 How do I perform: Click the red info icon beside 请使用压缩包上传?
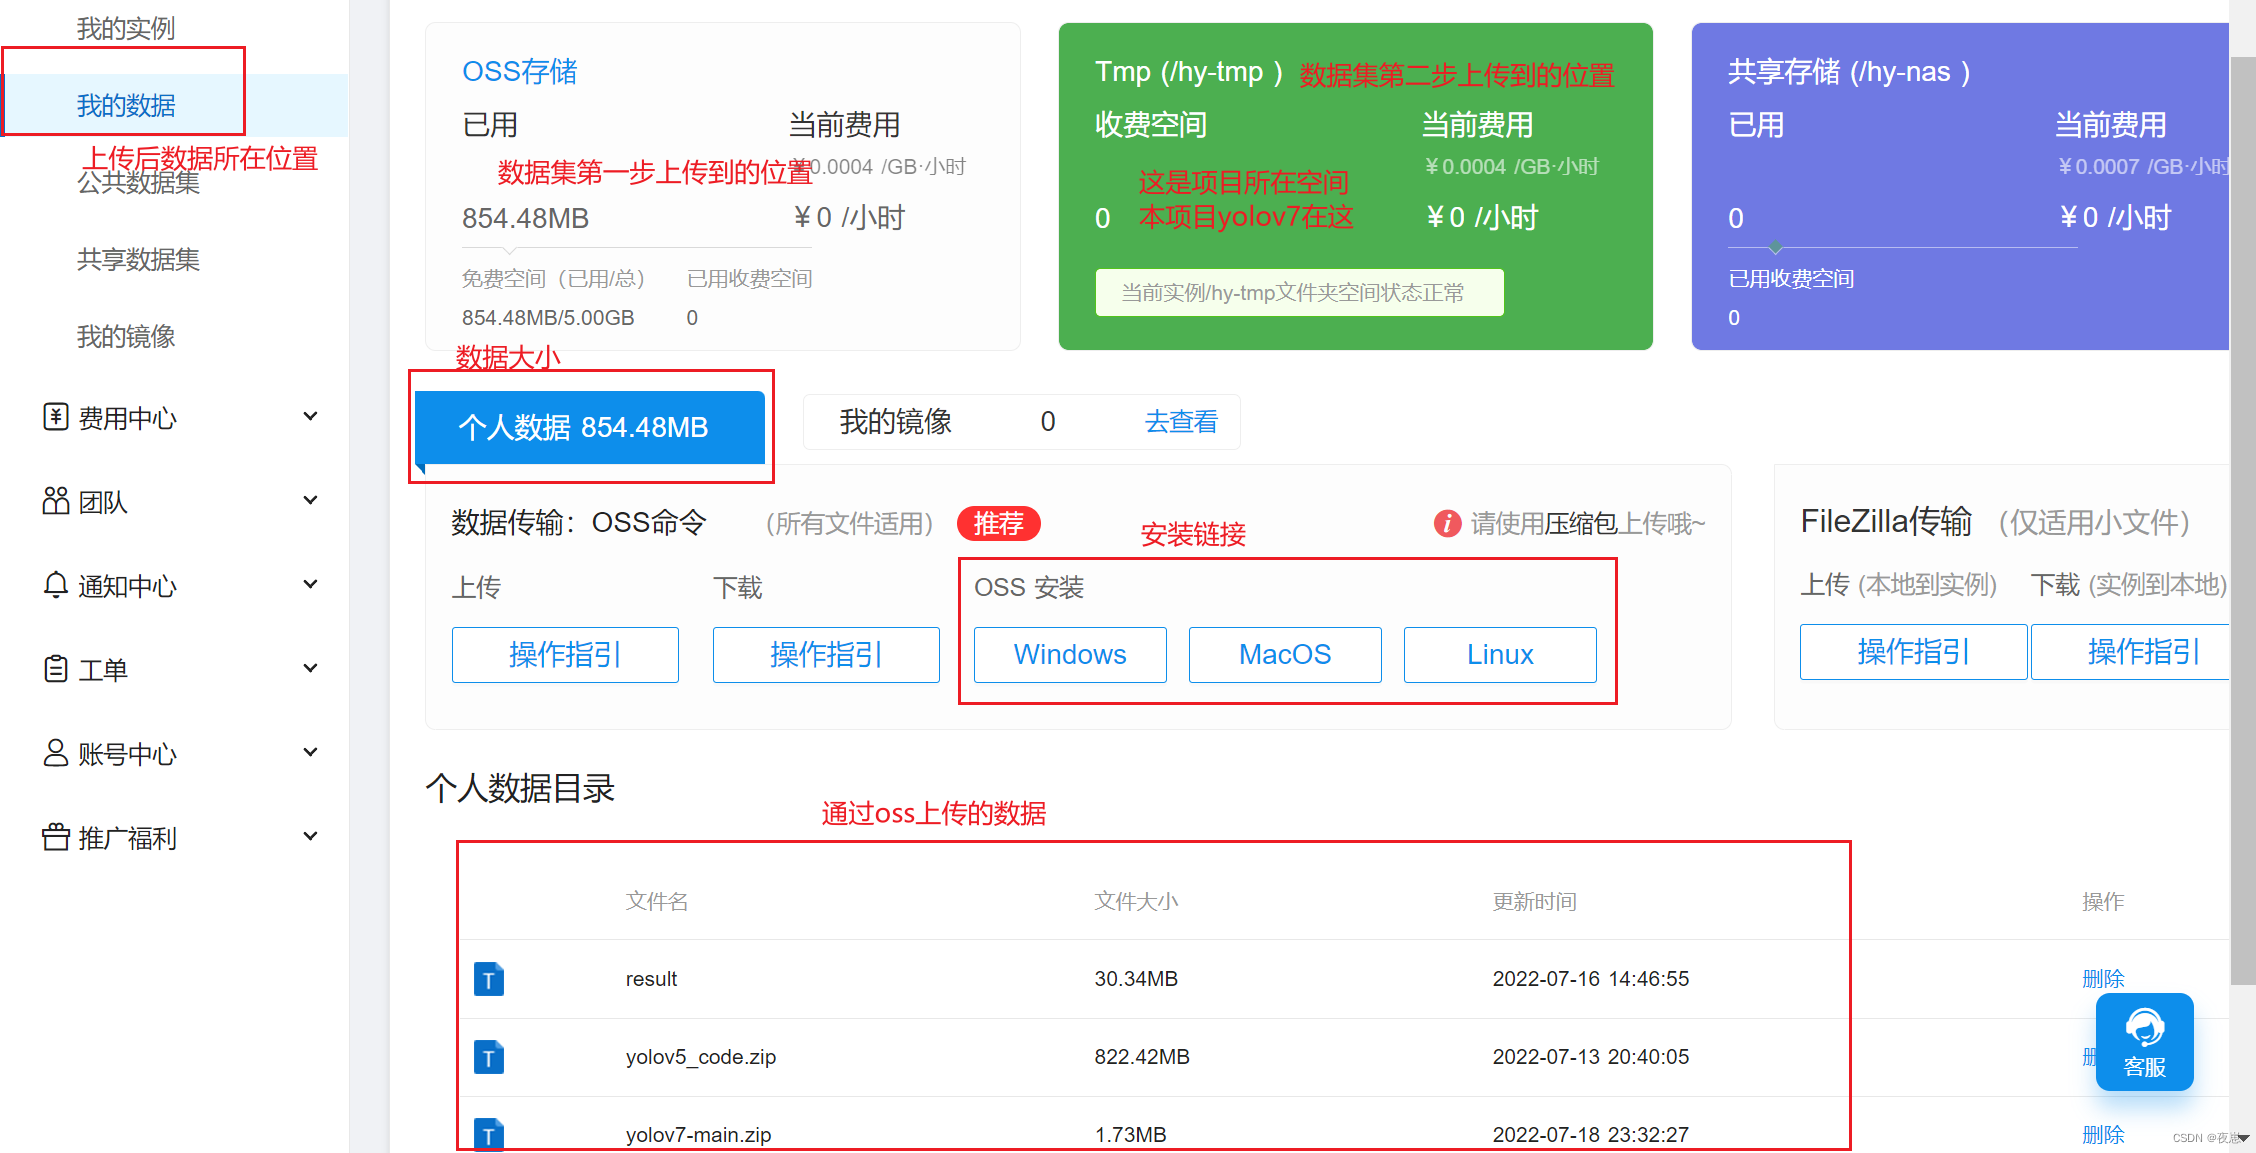point(1447,523)
